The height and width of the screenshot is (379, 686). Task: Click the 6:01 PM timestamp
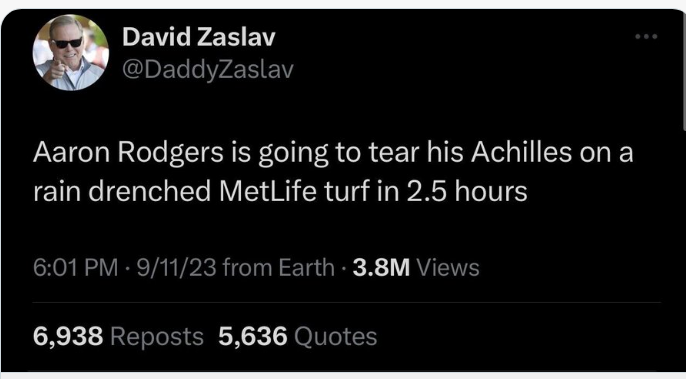click(75, 267)
